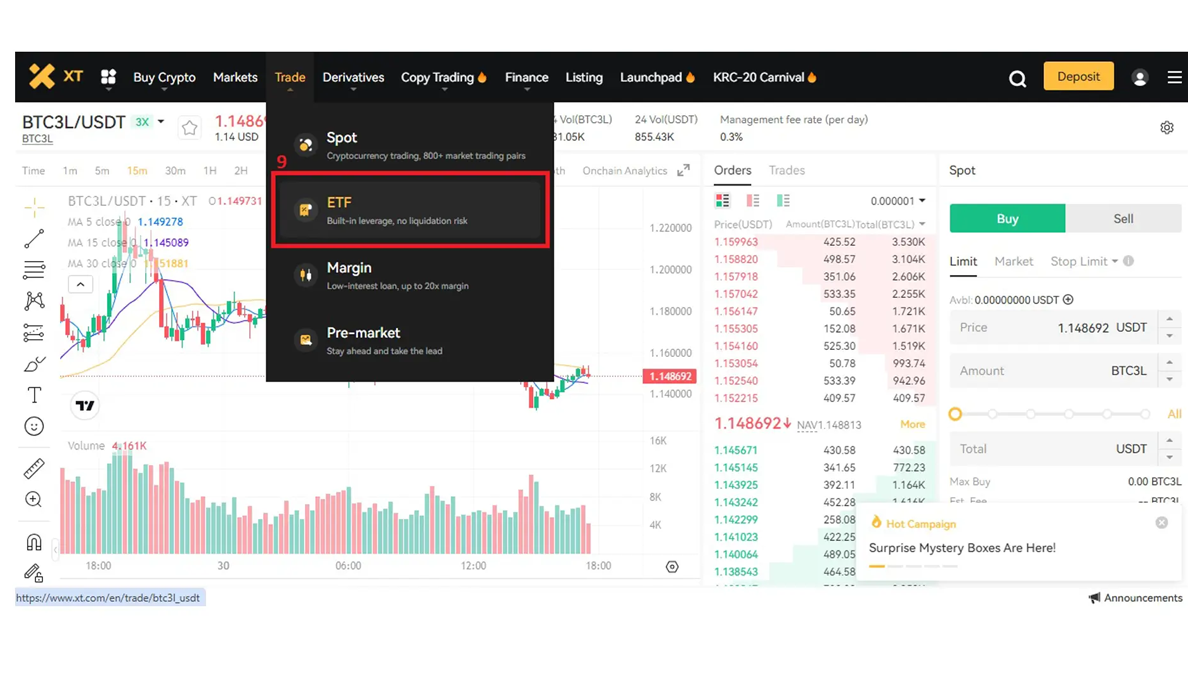Select the 30m chart interval

(175, 171)
